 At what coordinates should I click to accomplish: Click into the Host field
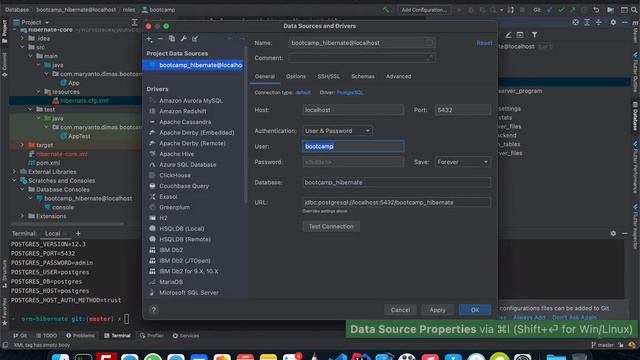(x=353, y=110)
